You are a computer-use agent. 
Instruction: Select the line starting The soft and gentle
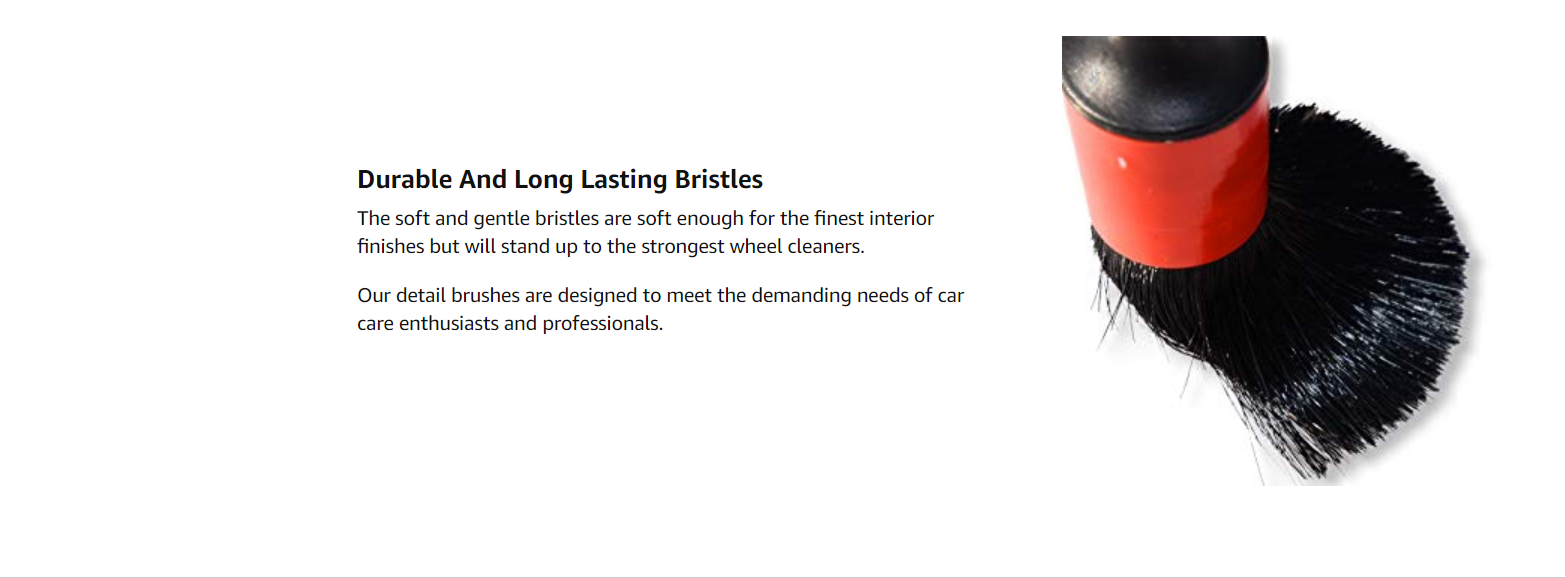click(x=646, y=218)
